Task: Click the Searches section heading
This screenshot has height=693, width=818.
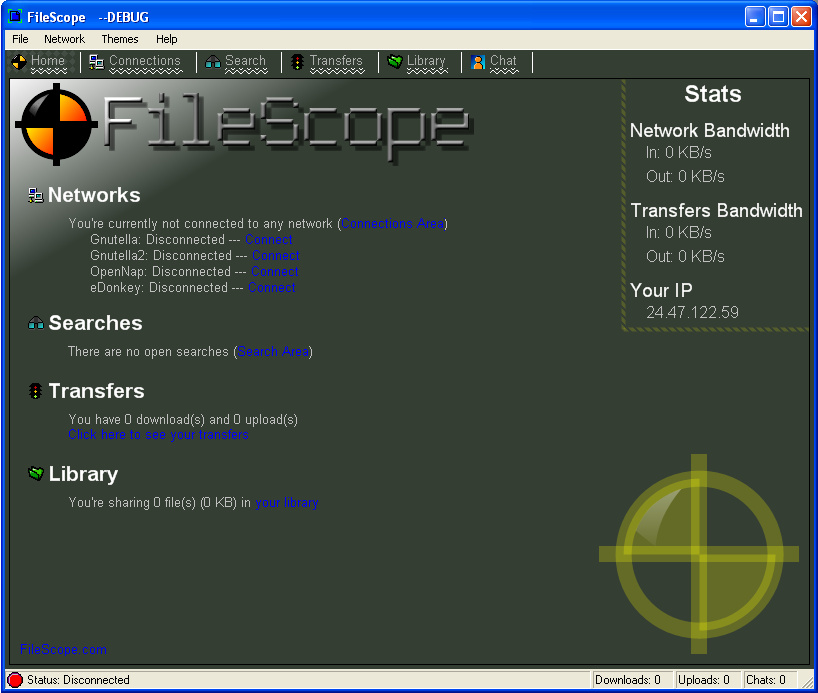Action: coord(95,323)
